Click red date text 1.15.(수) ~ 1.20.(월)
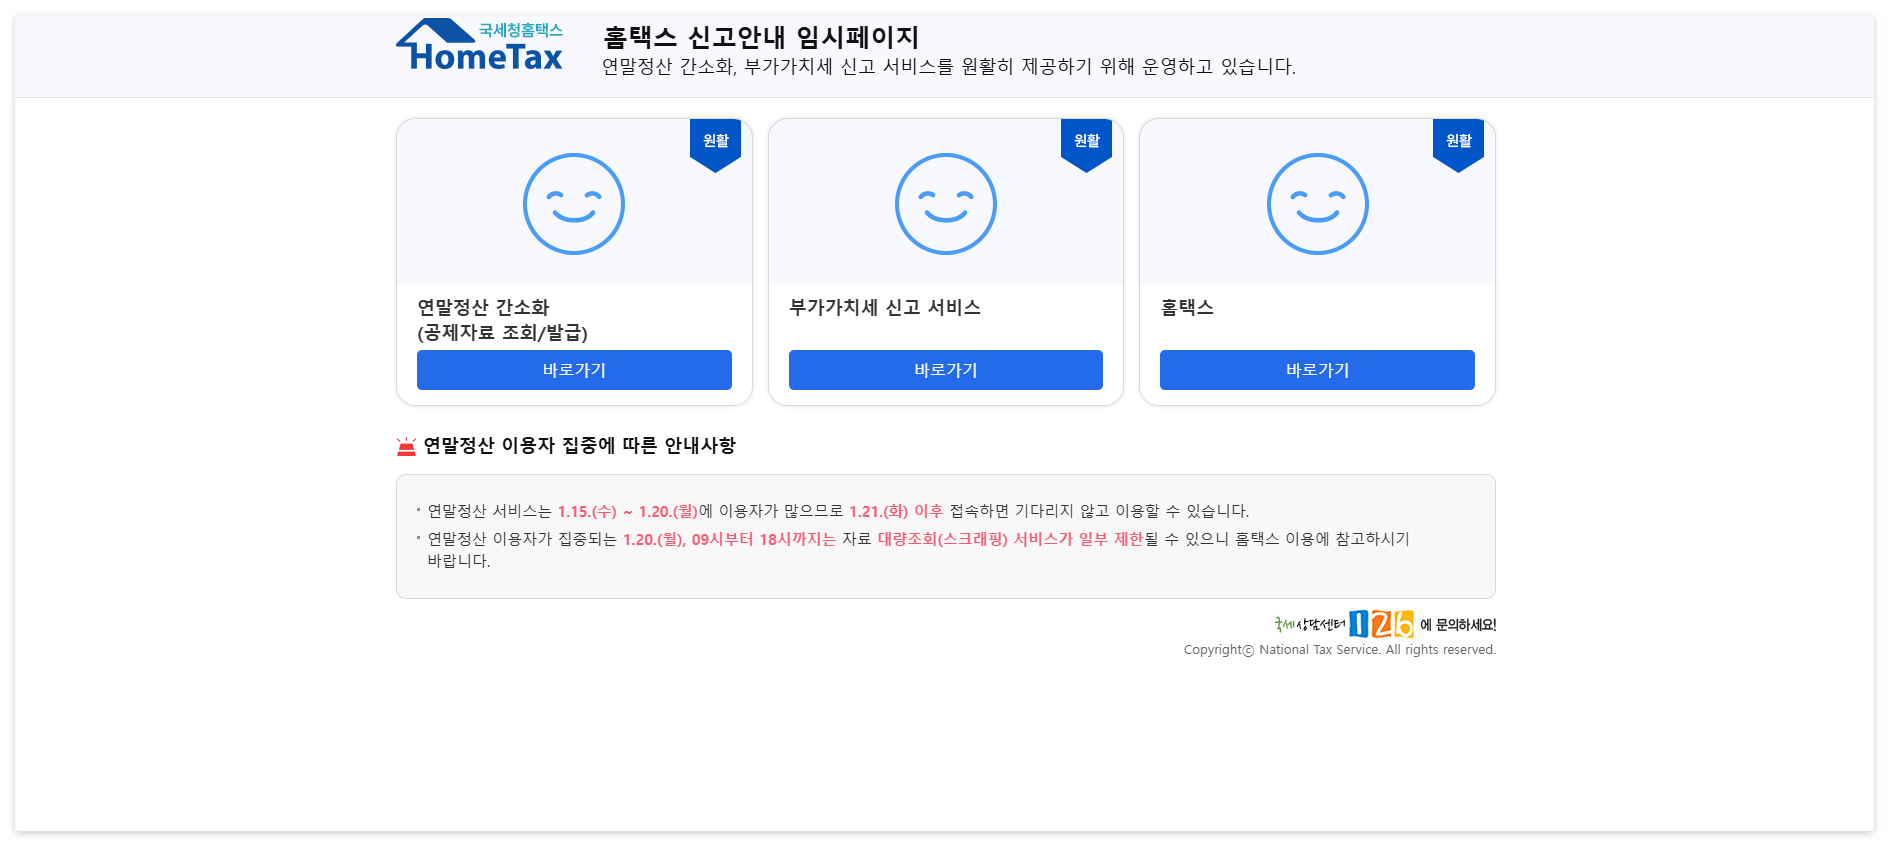 coord(628,511)
